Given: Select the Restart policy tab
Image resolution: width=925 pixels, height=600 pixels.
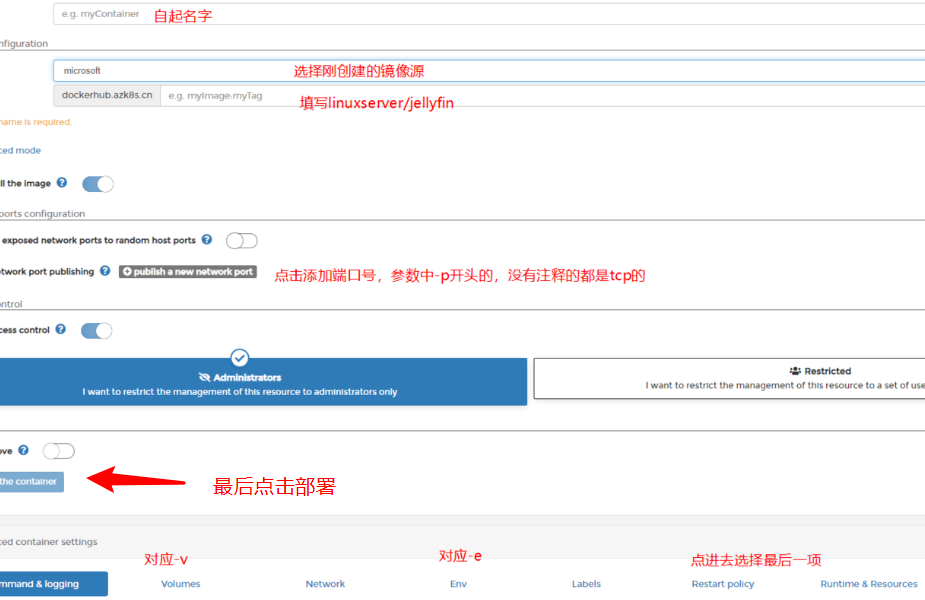Looking at the screenshot, I should [722, 583].
